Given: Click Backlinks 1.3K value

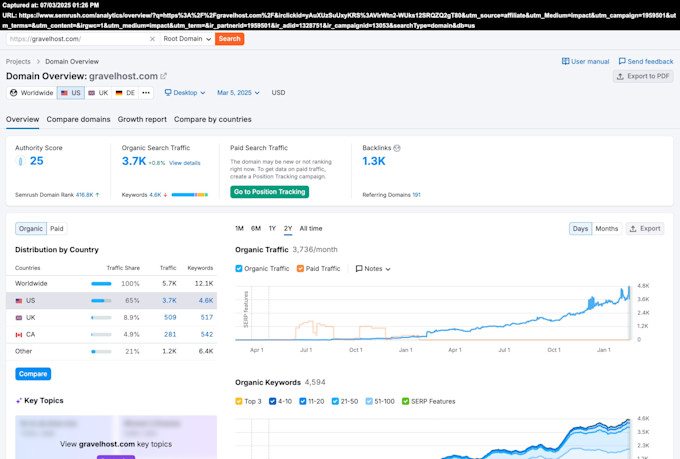Looking at the screenshot, I should pyautogui.click(x=374, y=161).
